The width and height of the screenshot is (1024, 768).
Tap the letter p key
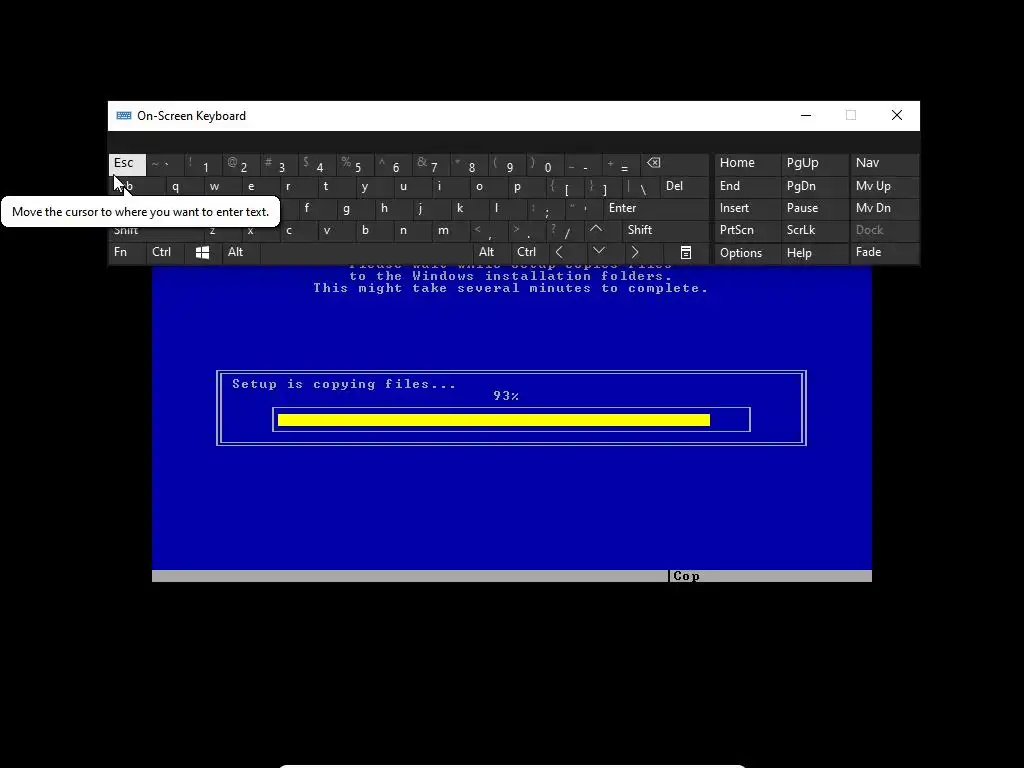click(526, 186)
